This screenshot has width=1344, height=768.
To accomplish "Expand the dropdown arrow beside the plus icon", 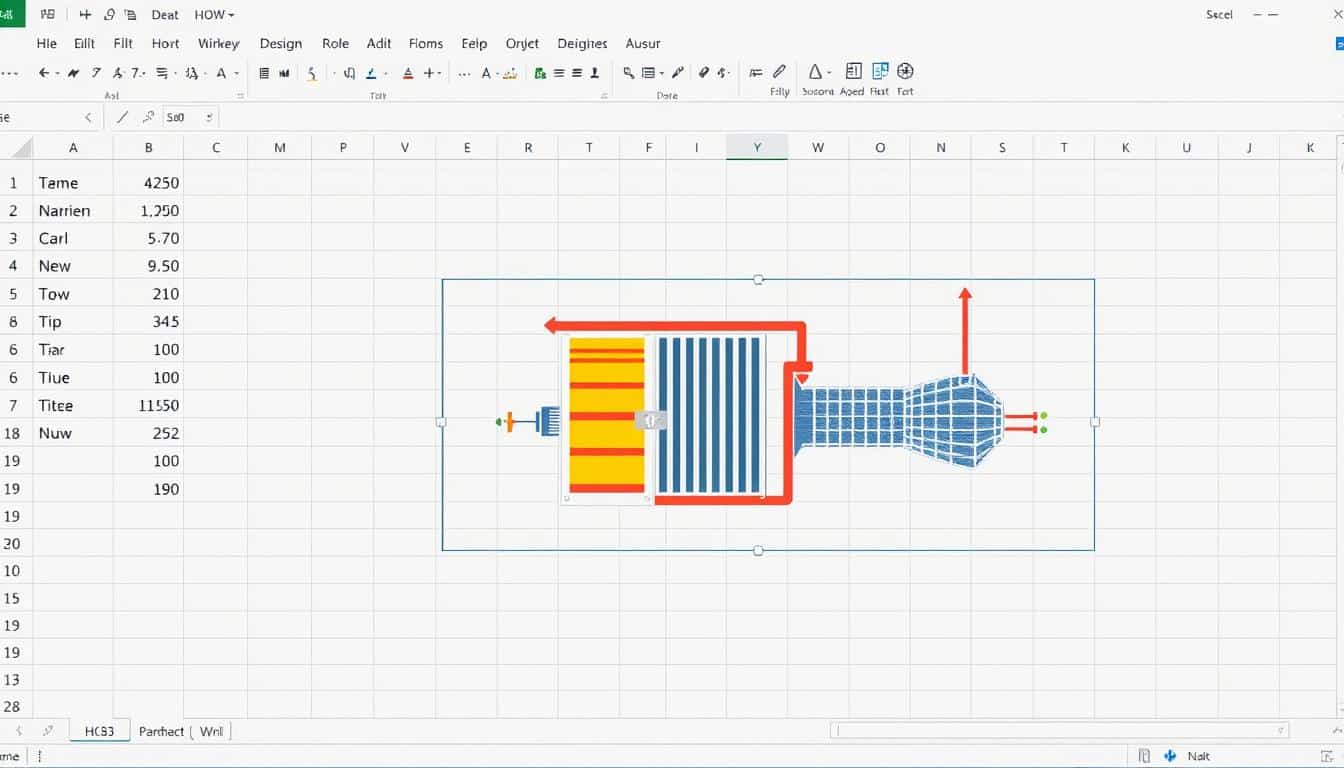I will click(x=439, y=74).
